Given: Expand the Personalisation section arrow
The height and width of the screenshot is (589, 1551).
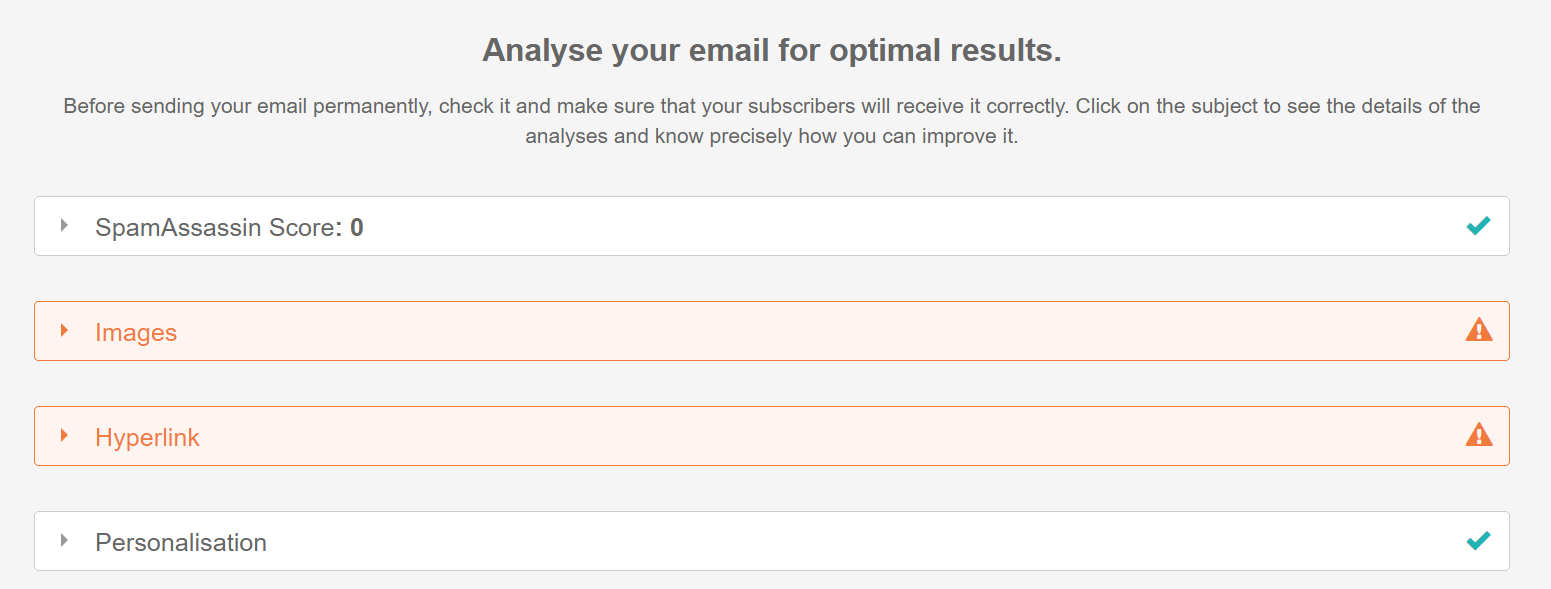Looking at the screenshot, I should pyautogui.click(x=64, y=541).
